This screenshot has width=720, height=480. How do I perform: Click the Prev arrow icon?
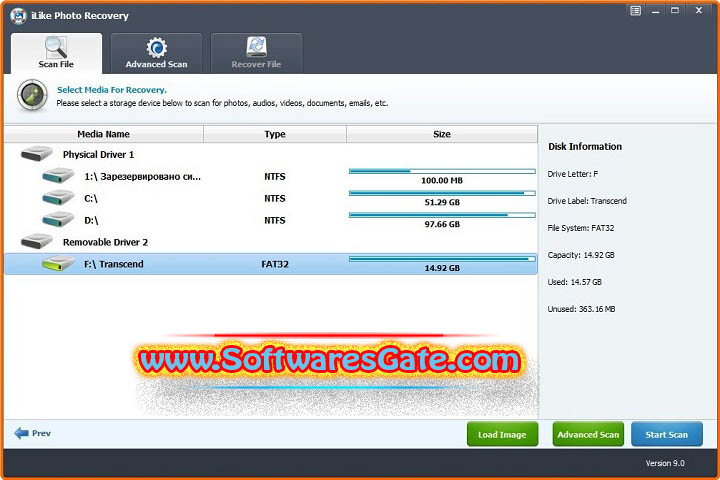[x=21, y=433]
